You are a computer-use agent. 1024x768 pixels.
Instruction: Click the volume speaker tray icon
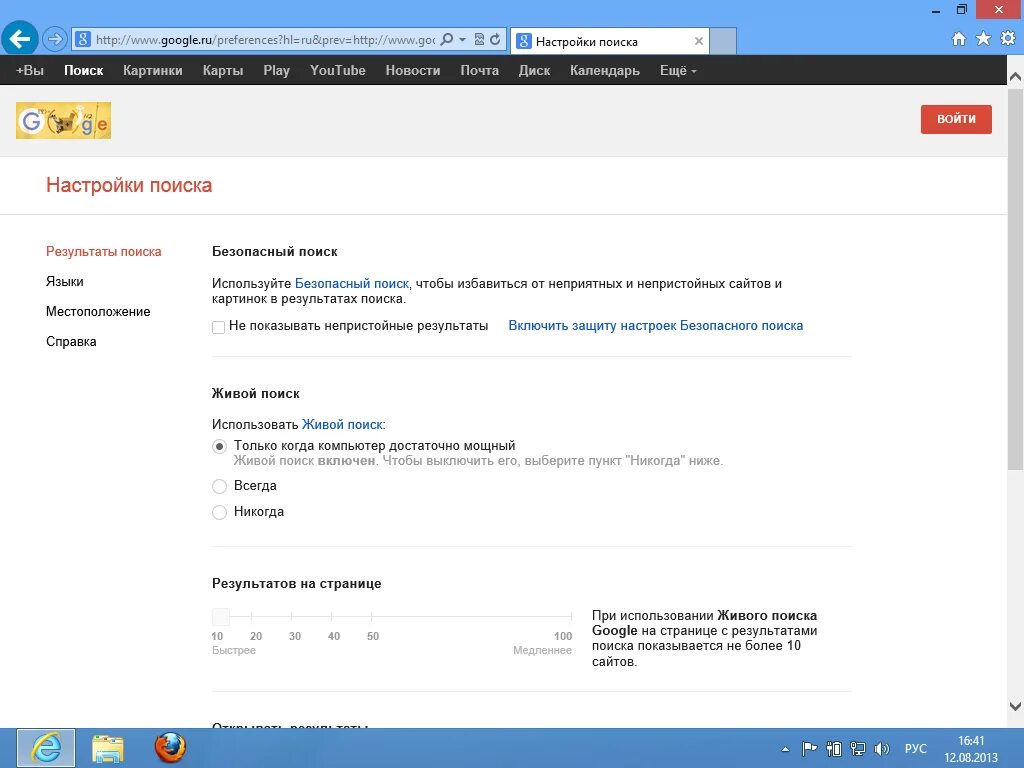pyautogui.click(x=882, y=748)
